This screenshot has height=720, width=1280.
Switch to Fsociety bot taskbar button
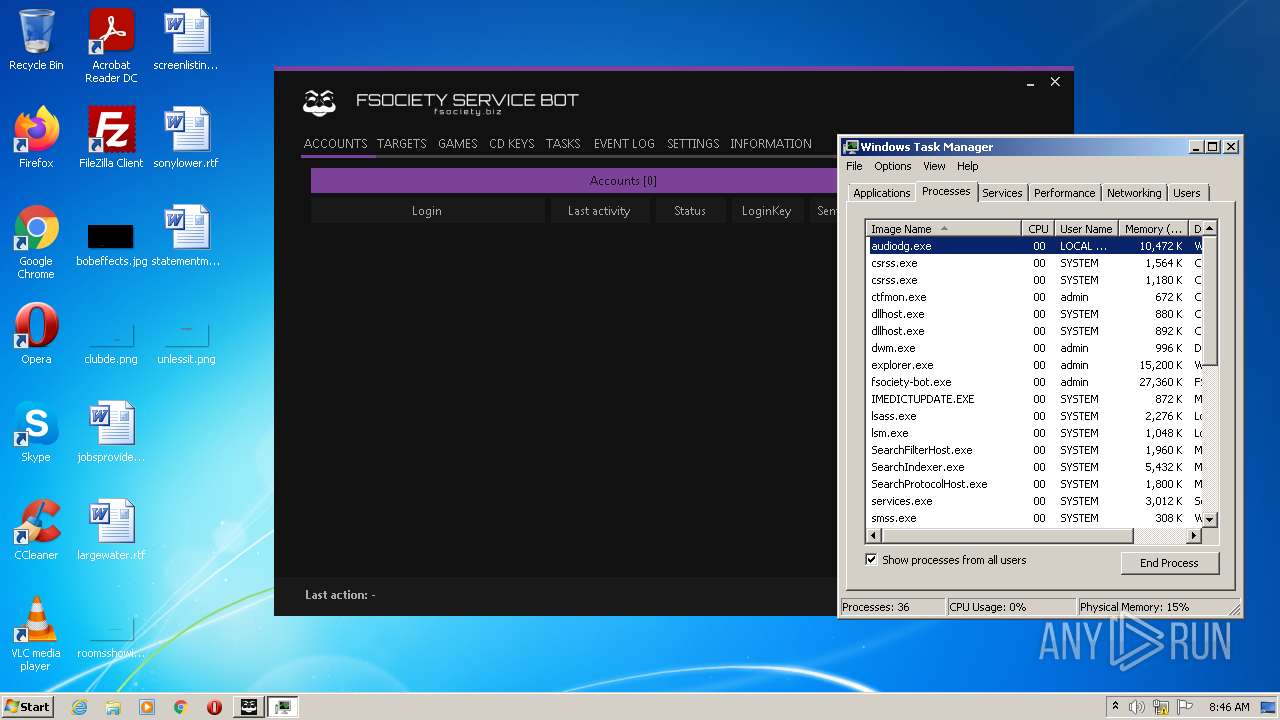point(249,707)
